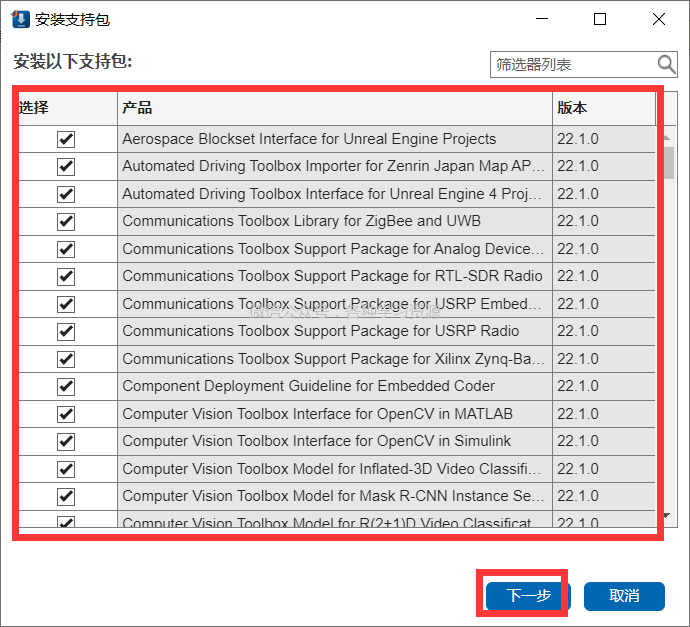Click the search magnifier icon
This screenshot has height=627, width=690.
[x=666, y=65]
